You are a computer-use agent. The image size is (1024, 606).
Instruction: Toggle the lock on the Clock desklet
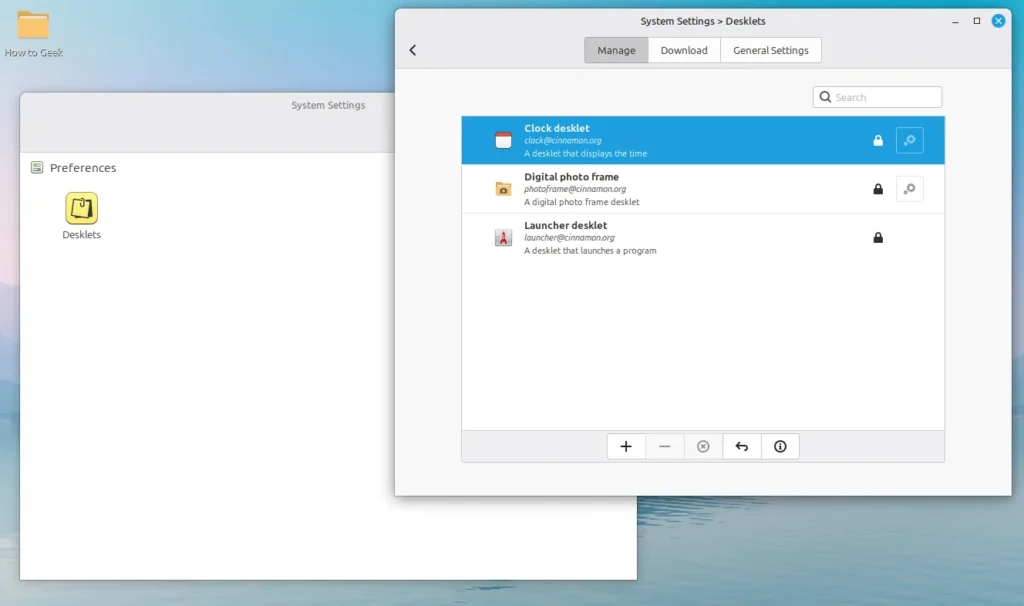(877, 140)
